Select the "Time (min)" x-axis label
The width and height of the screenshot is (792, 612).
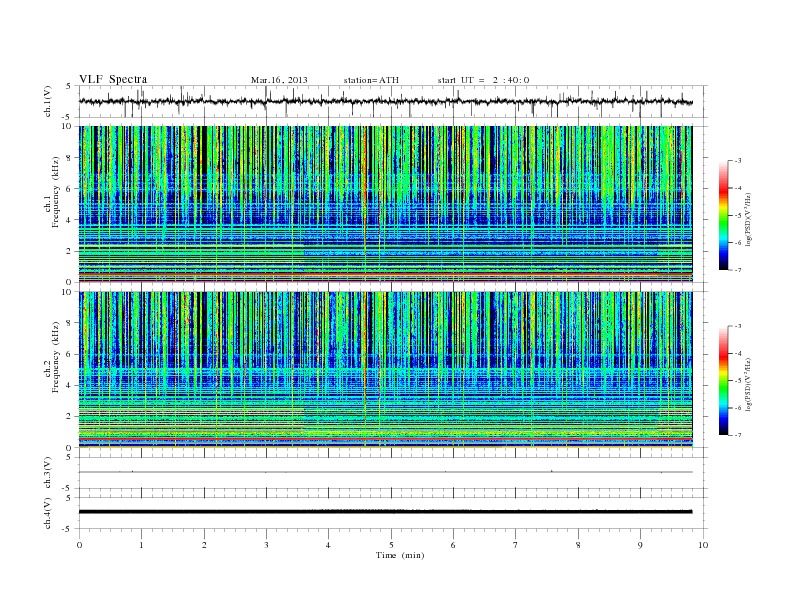click(400, 555)
